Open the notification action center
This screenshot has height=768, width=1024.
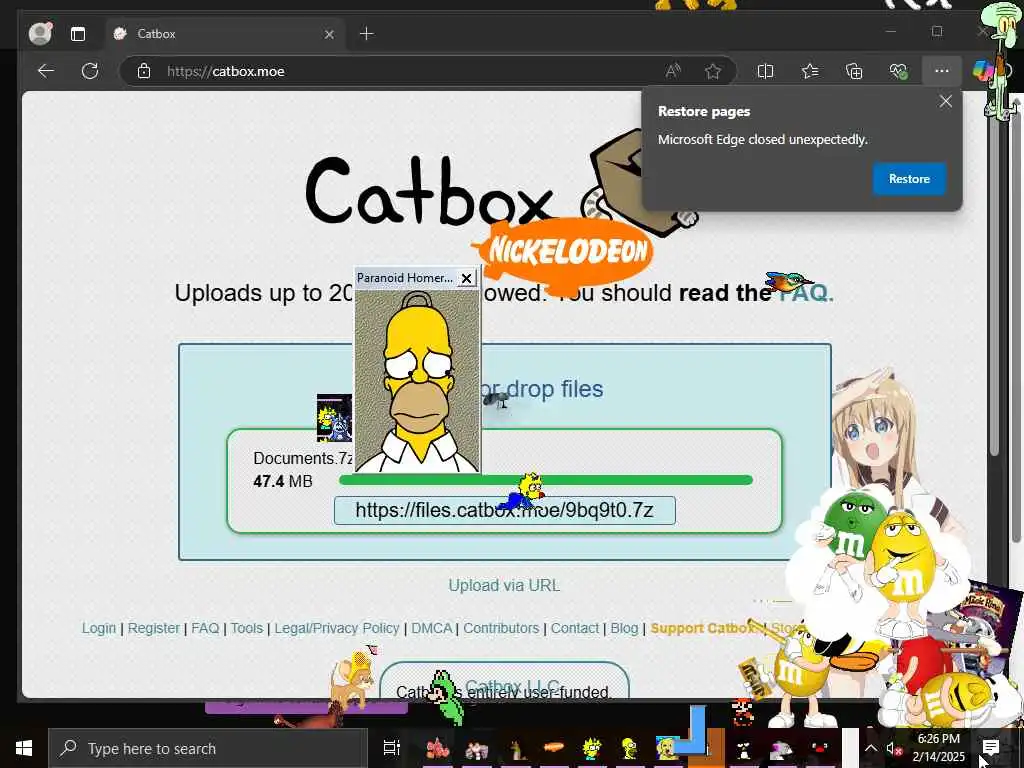[x=991, y=748]
